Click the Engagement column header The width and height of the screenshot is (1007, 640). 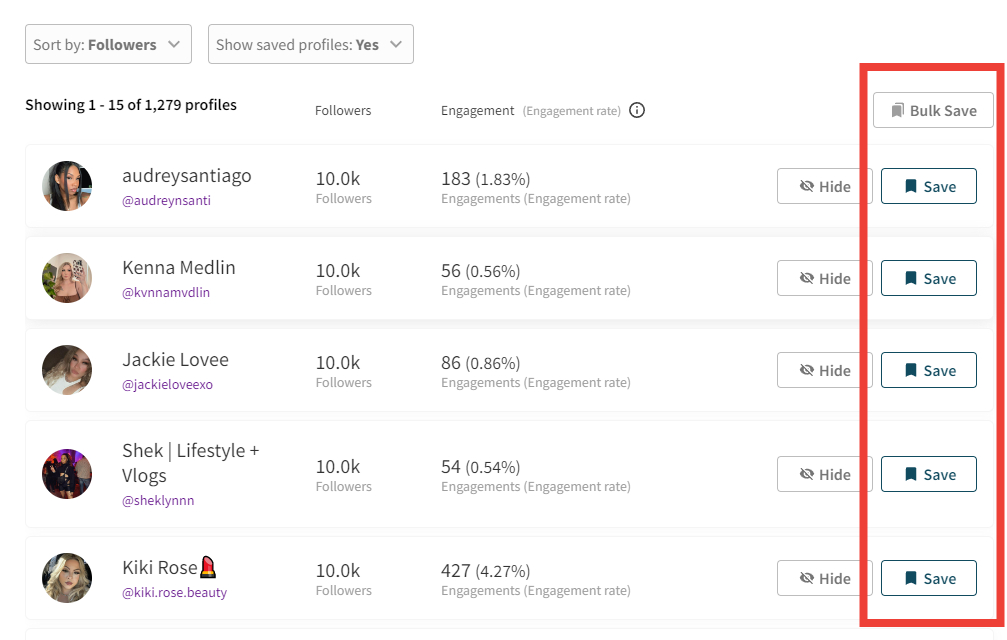click(477, 110)
